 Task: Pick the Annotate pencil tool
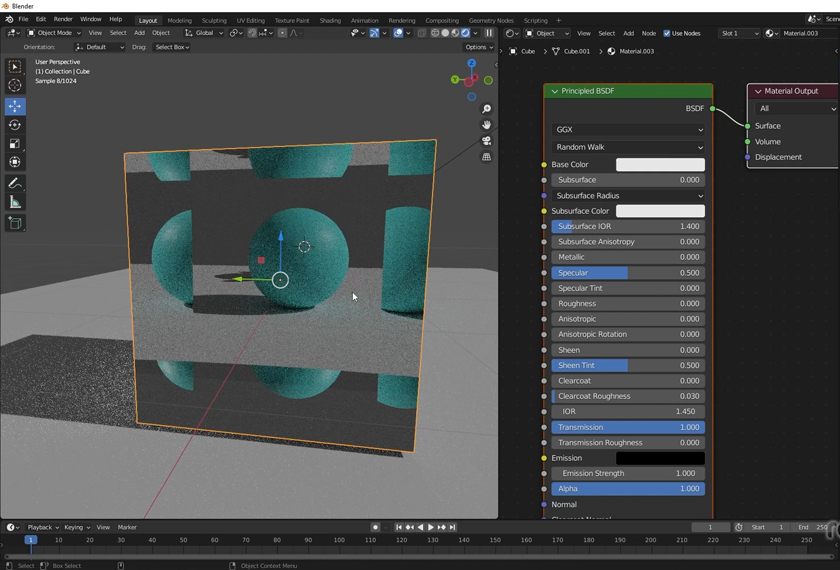15,183
